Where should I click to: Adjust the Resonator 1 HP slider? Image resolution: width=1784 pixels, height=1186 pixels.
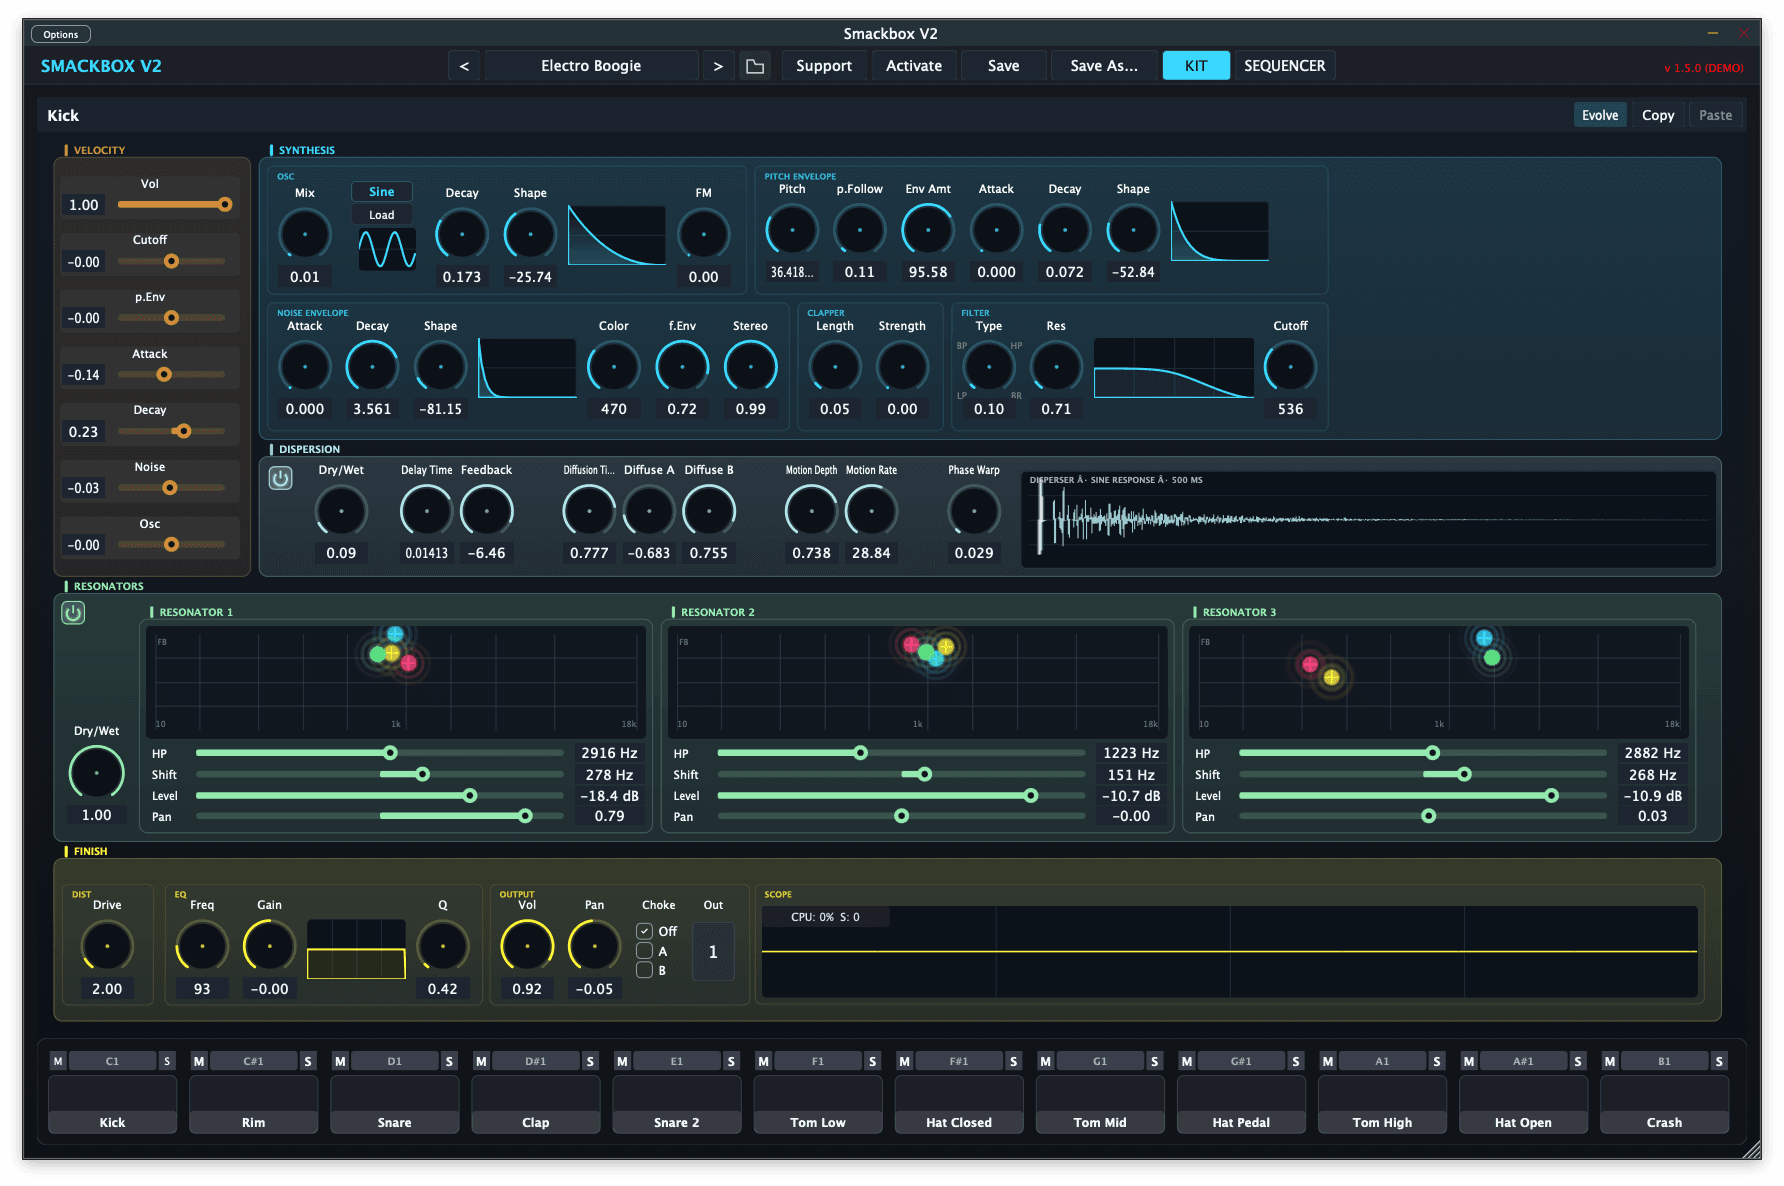(380, 753)
